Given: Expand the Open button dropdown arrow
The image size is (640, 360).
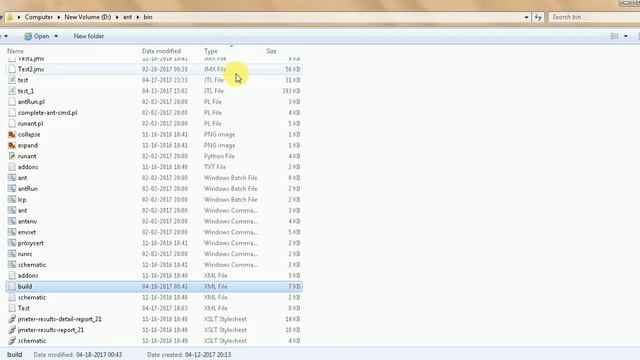Looking at the screenshot, I should 56,36.
